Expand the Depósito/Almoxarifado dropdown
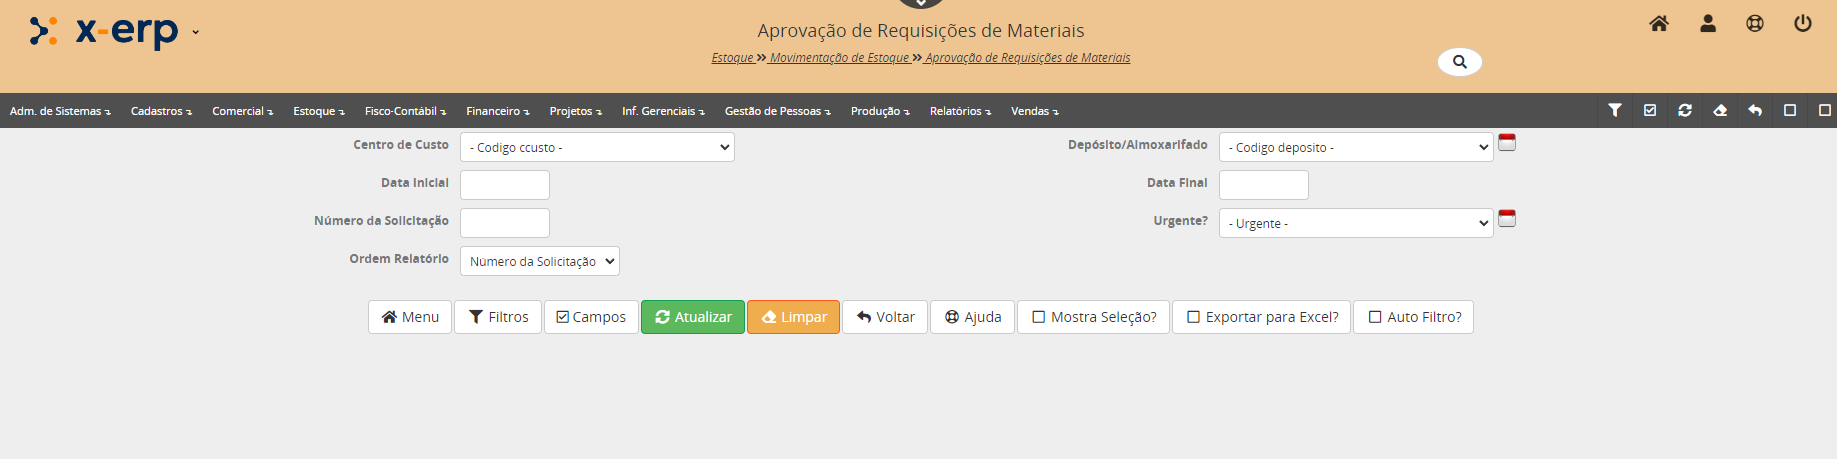This screenshot has height=459, width=1837. [1355, 147]
